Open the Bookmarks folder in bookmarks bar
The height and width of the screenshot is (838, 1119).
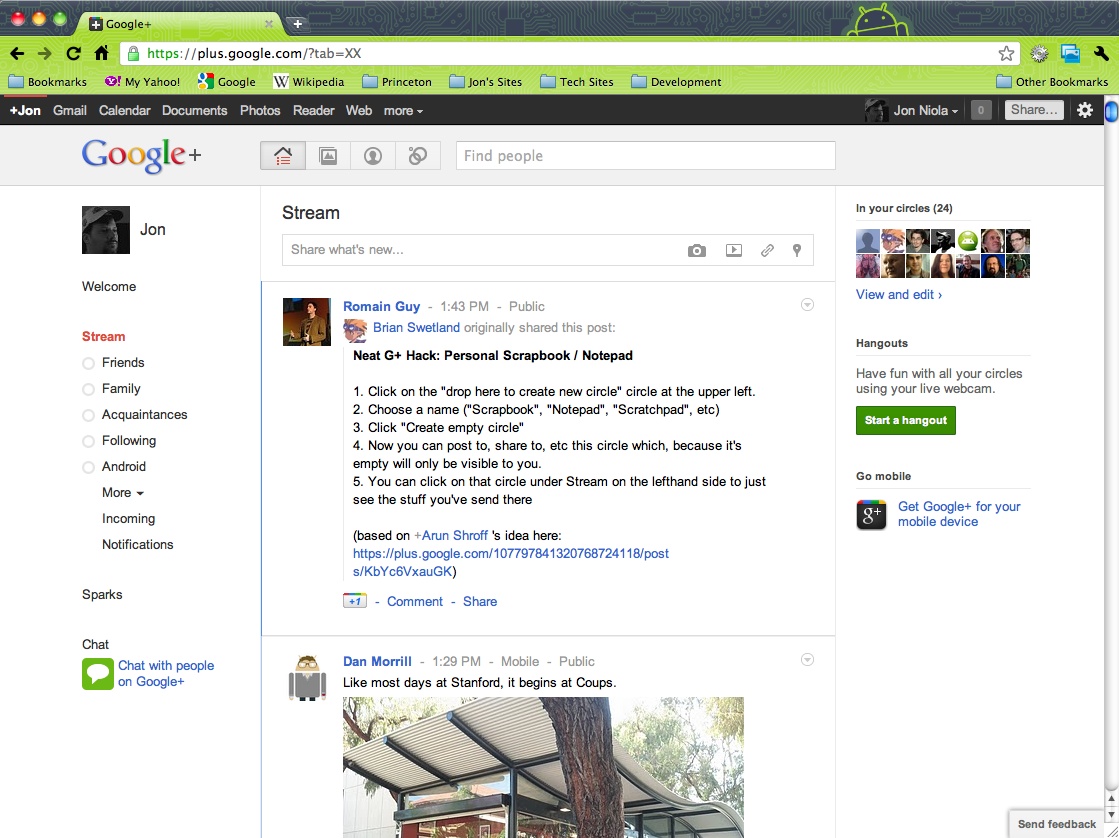(x=47, y=81)
